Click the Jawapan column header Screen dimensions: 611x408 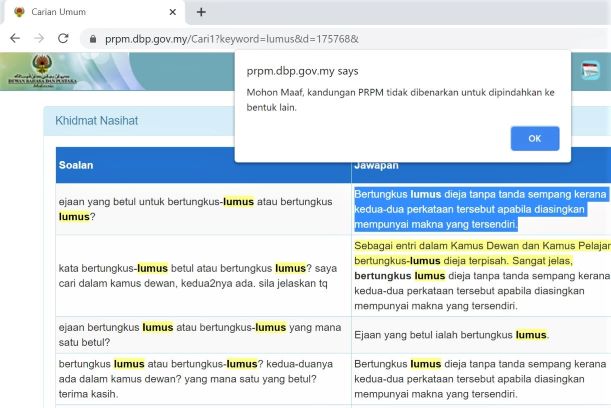point(376,165)
